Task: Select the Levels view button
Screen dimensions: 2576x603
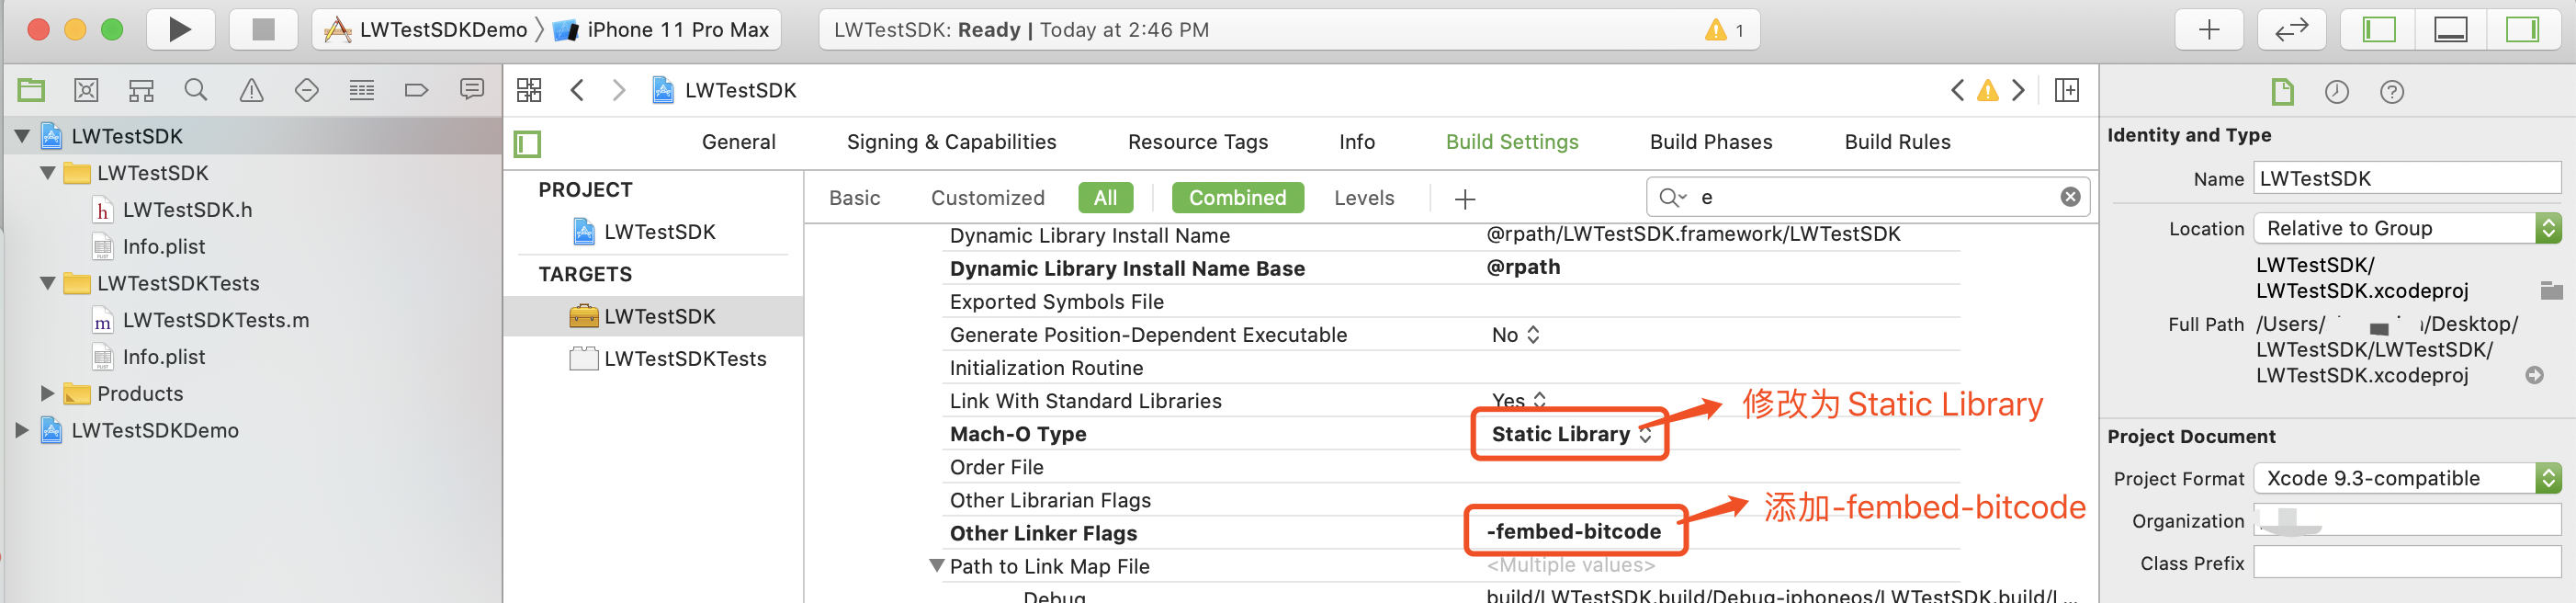Action: tap(1363, 198)
